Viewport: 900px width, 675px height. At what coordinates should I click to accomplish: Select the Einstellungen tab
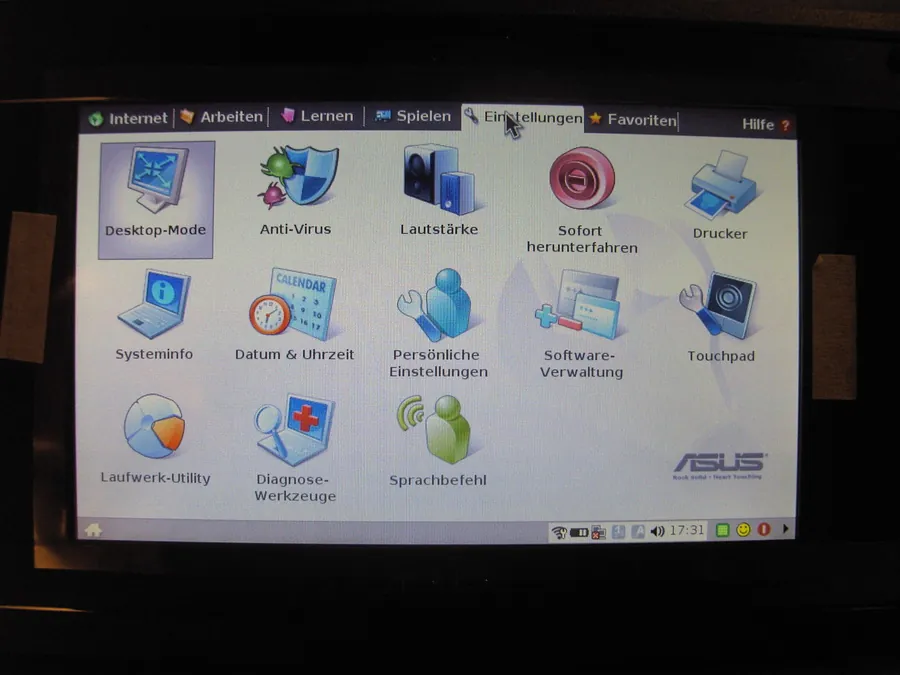[523, 118]
